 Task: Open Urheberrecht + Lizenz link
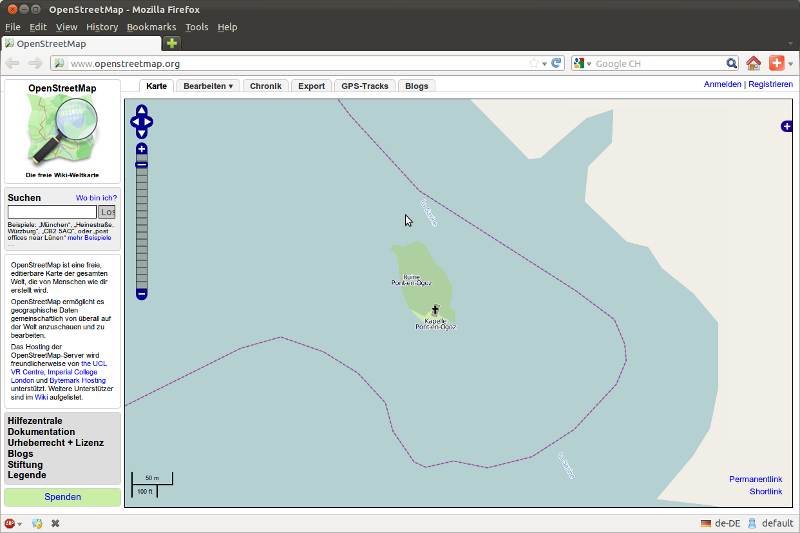tap(56, 443)
